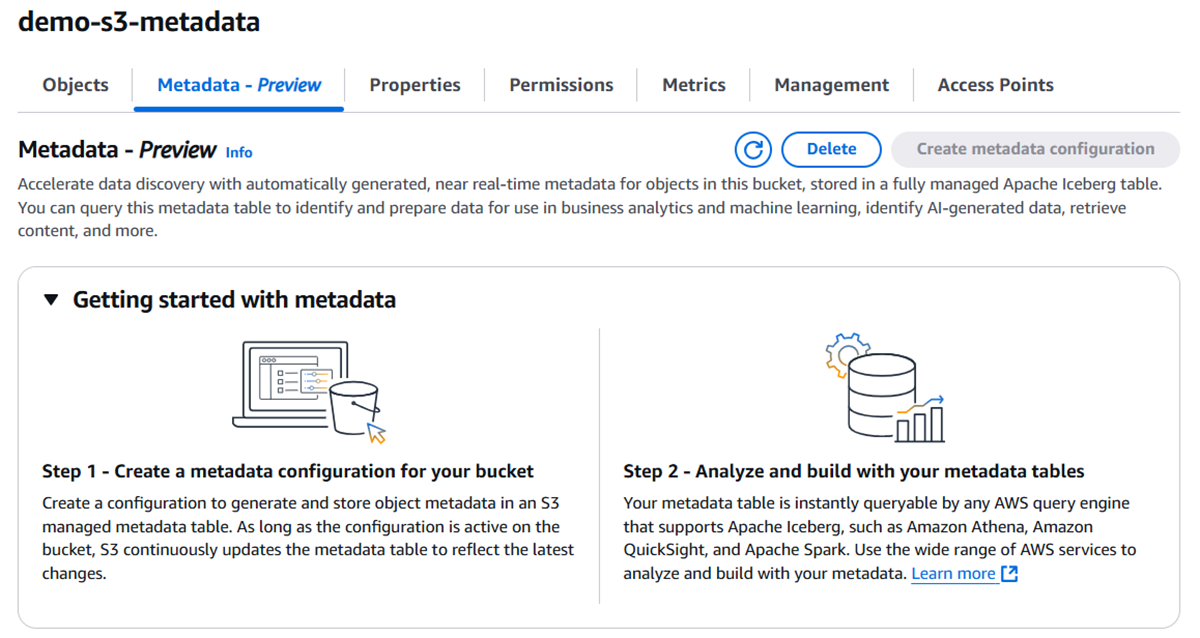
Task: Click the external link icon after Learn more
Action: click(x=1009, y=574)
